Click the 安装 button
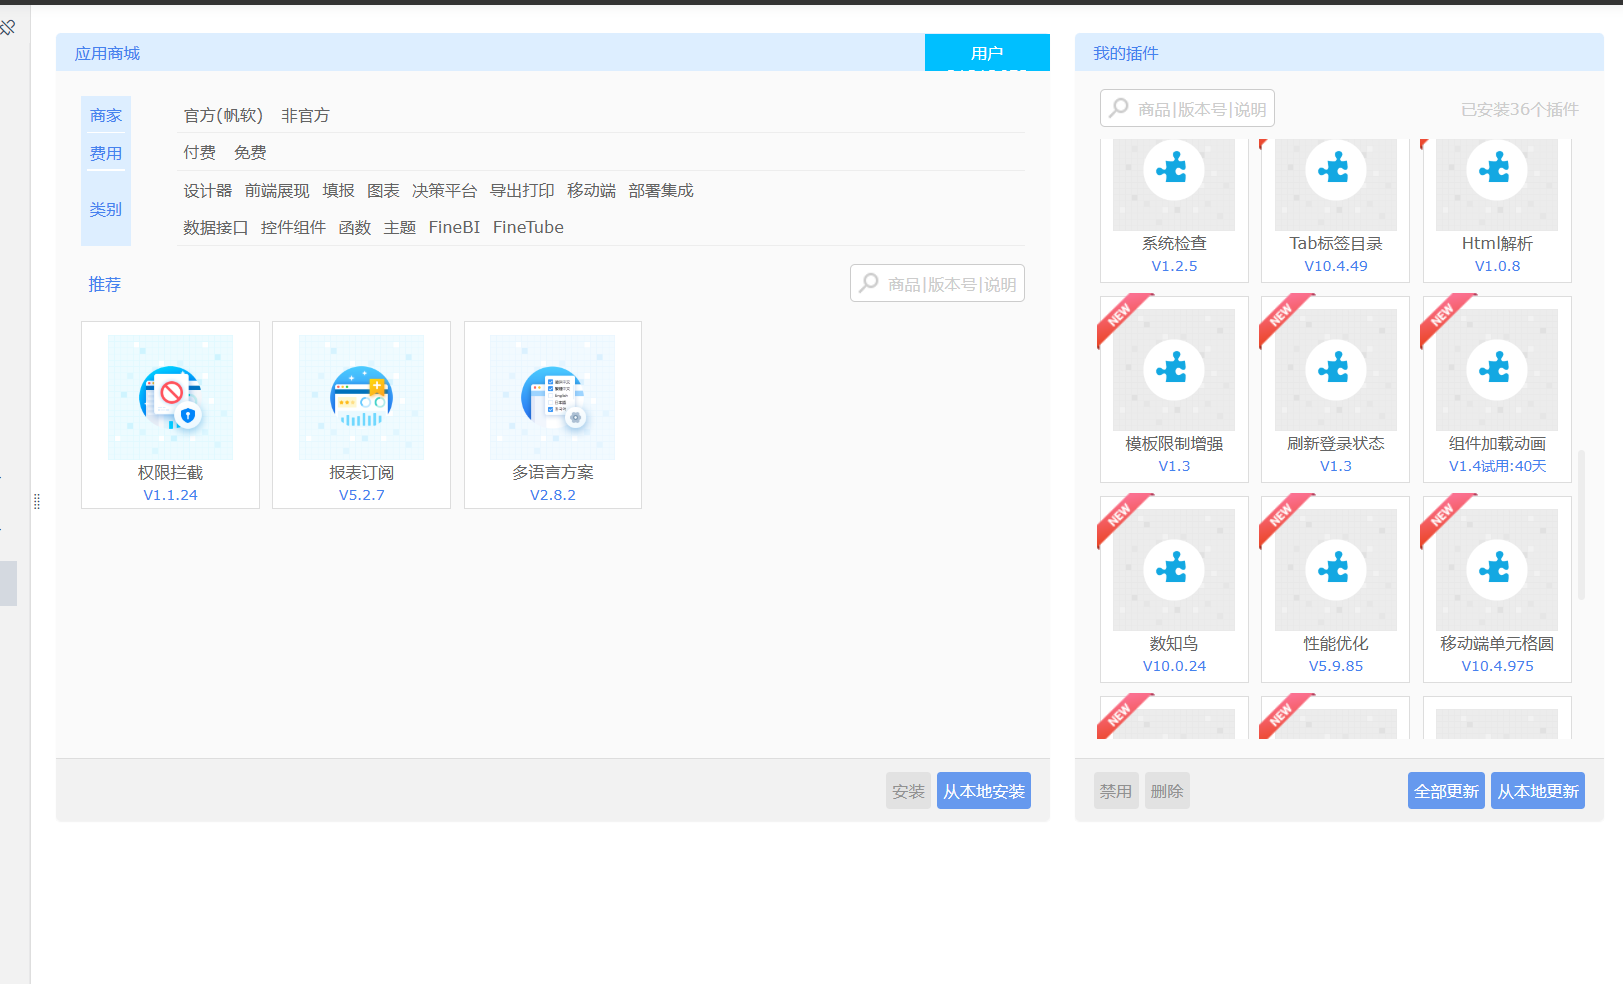The image size is (1623, 984). click(908, 791)
